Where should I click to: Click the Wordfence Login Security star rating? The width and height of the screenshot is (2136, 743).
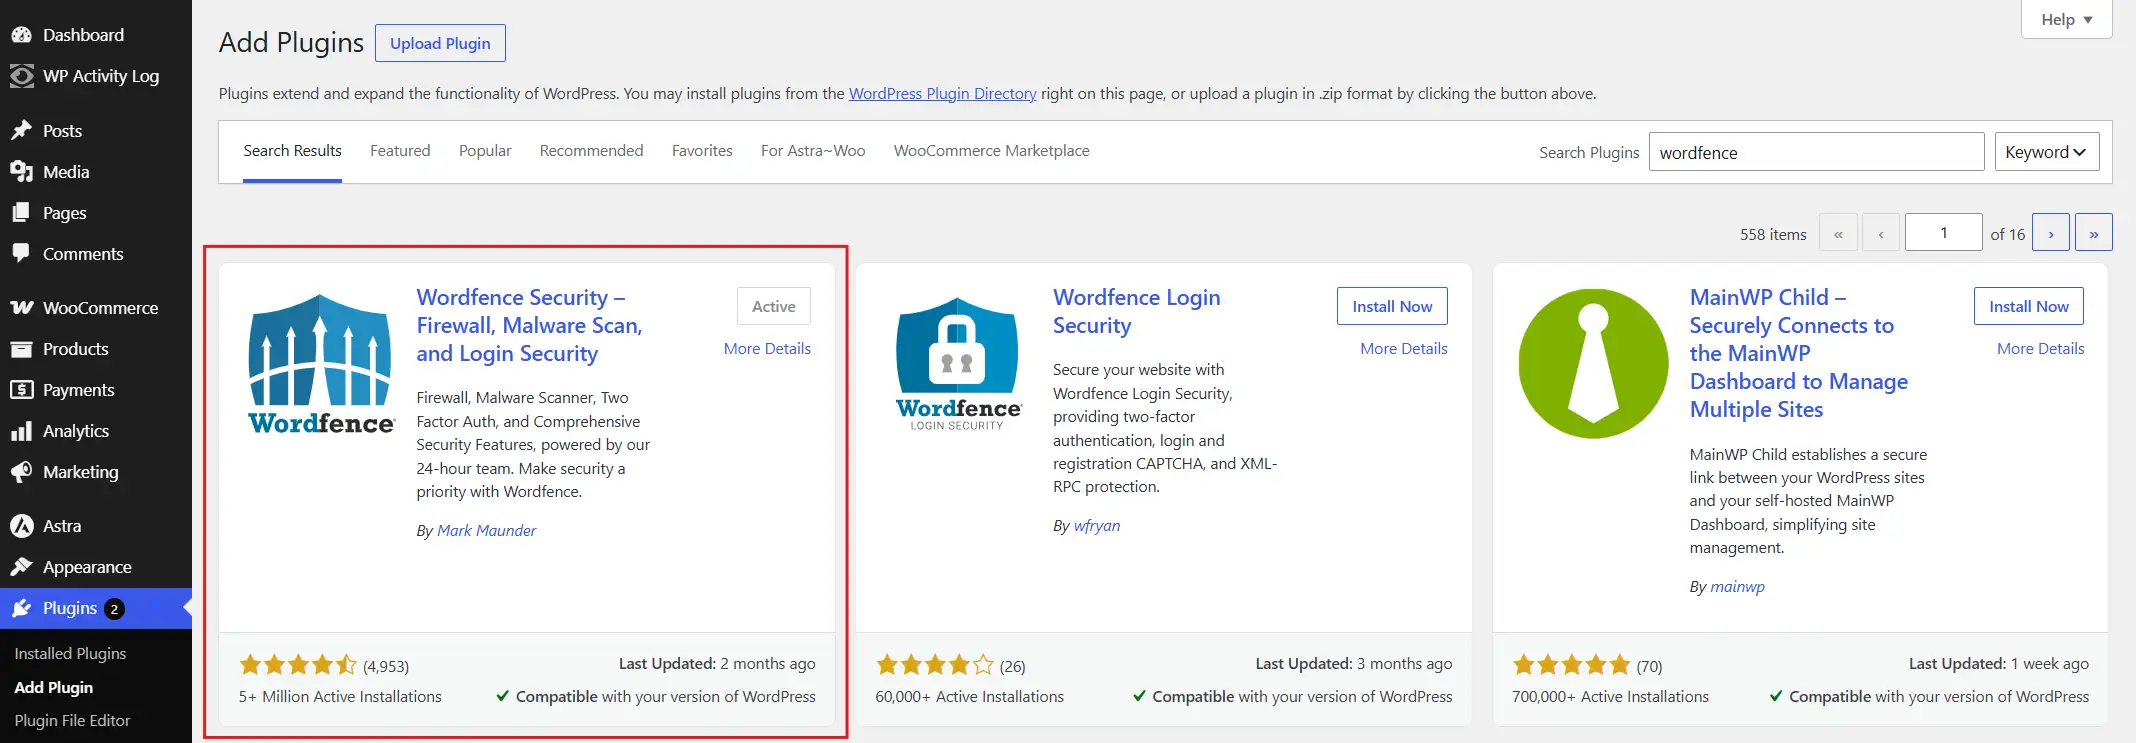pos(935,665)
